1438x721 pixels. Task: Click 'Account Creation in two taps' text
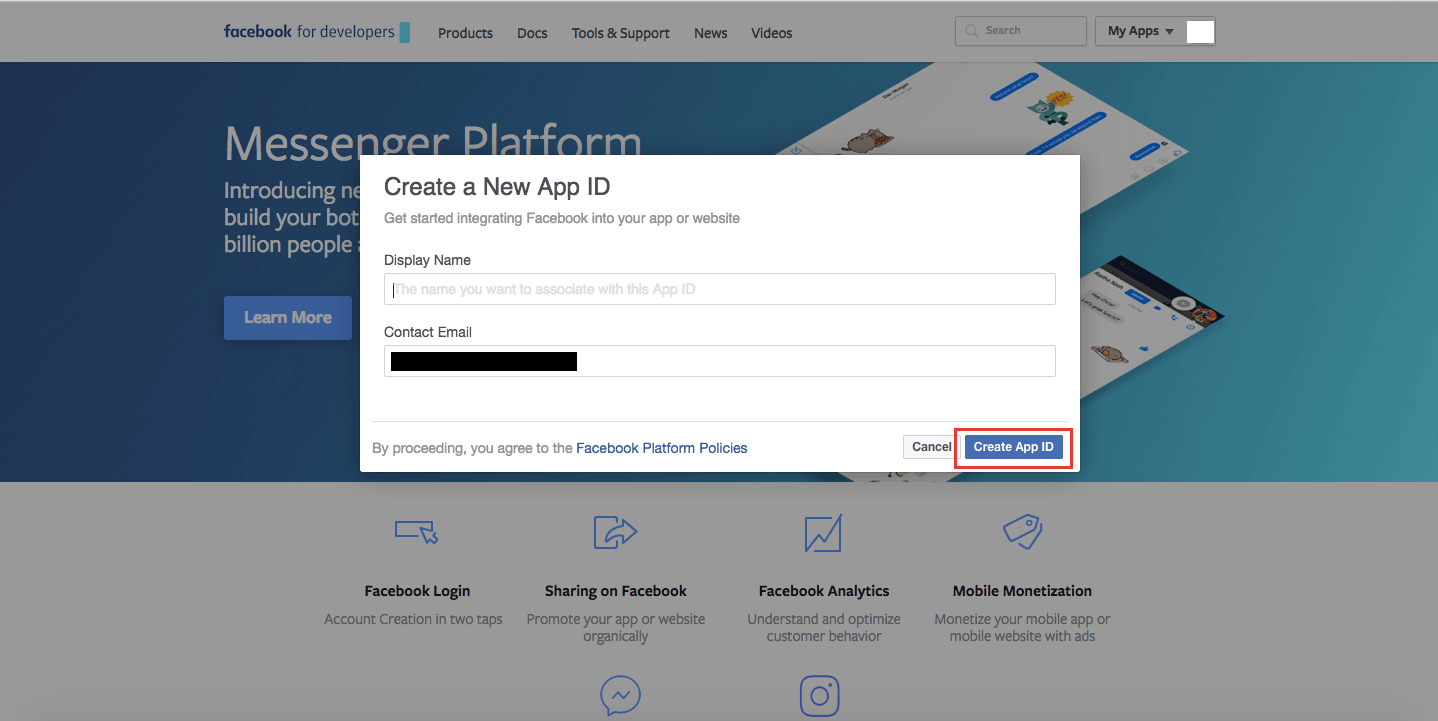pos(413,619)
